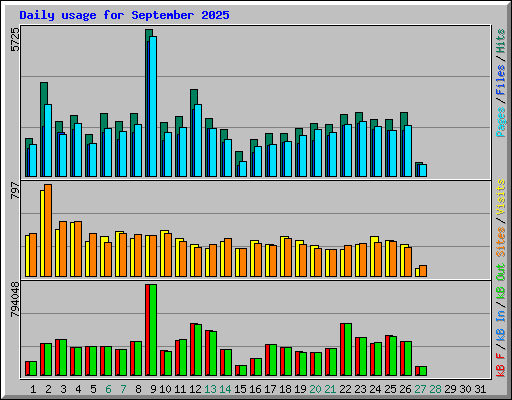This screenshot has height=400, width=512.
Task: Click day label 9 on the x-axis
Action: pyautogui.click(x=153, y=389)
